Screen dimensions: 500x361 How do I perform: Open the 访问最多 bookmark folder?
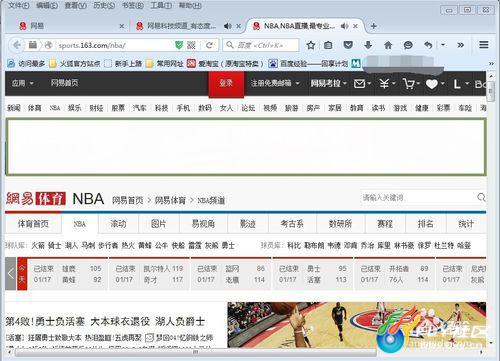click(26, 63)
